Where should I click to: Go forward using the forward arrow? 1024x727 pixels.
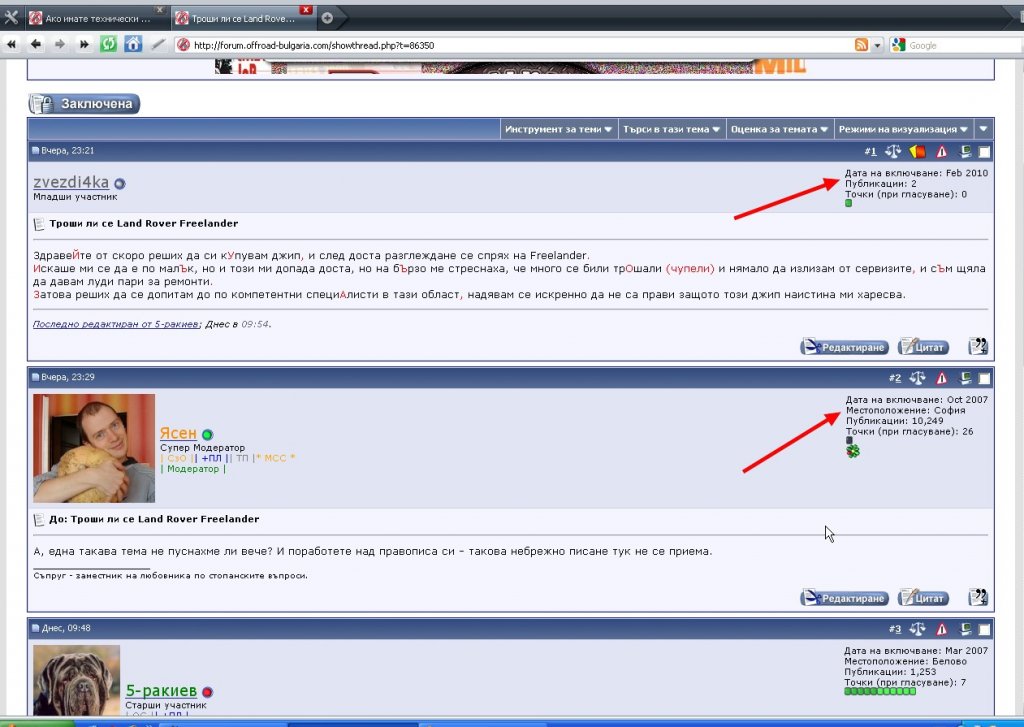coord(60,44)
